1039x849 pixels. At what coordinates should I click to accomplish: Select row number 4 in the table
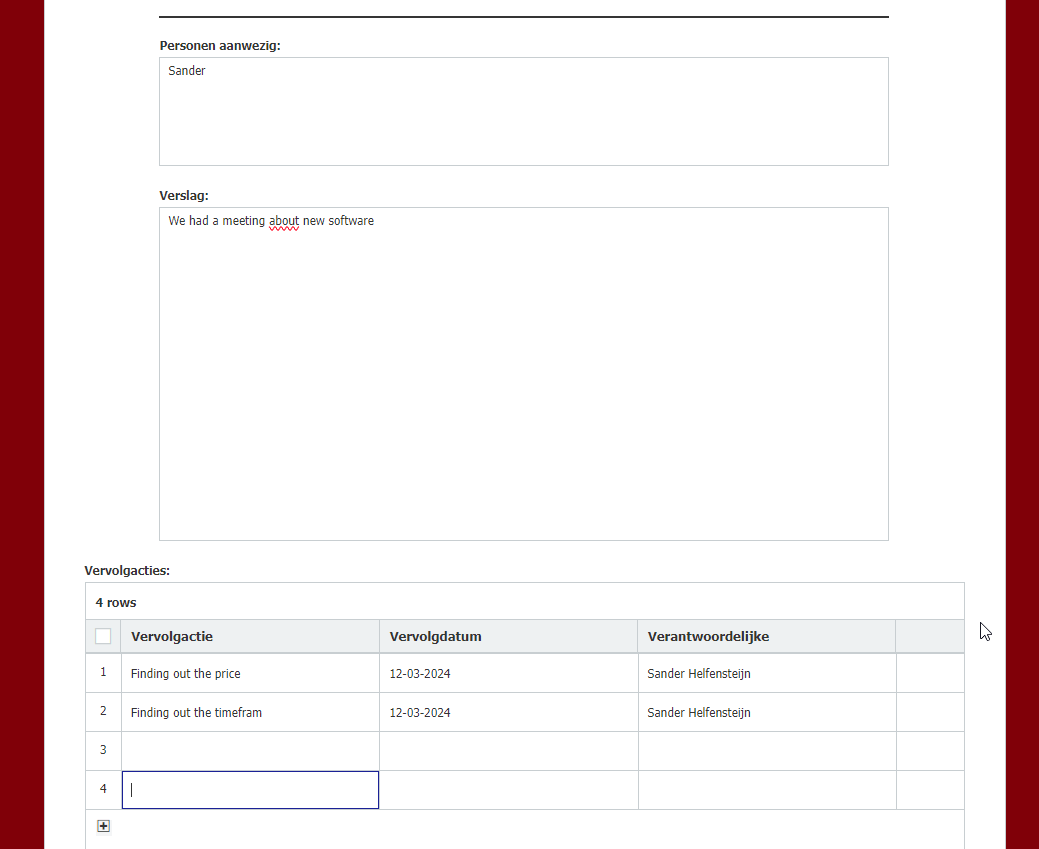pos(103,790)
